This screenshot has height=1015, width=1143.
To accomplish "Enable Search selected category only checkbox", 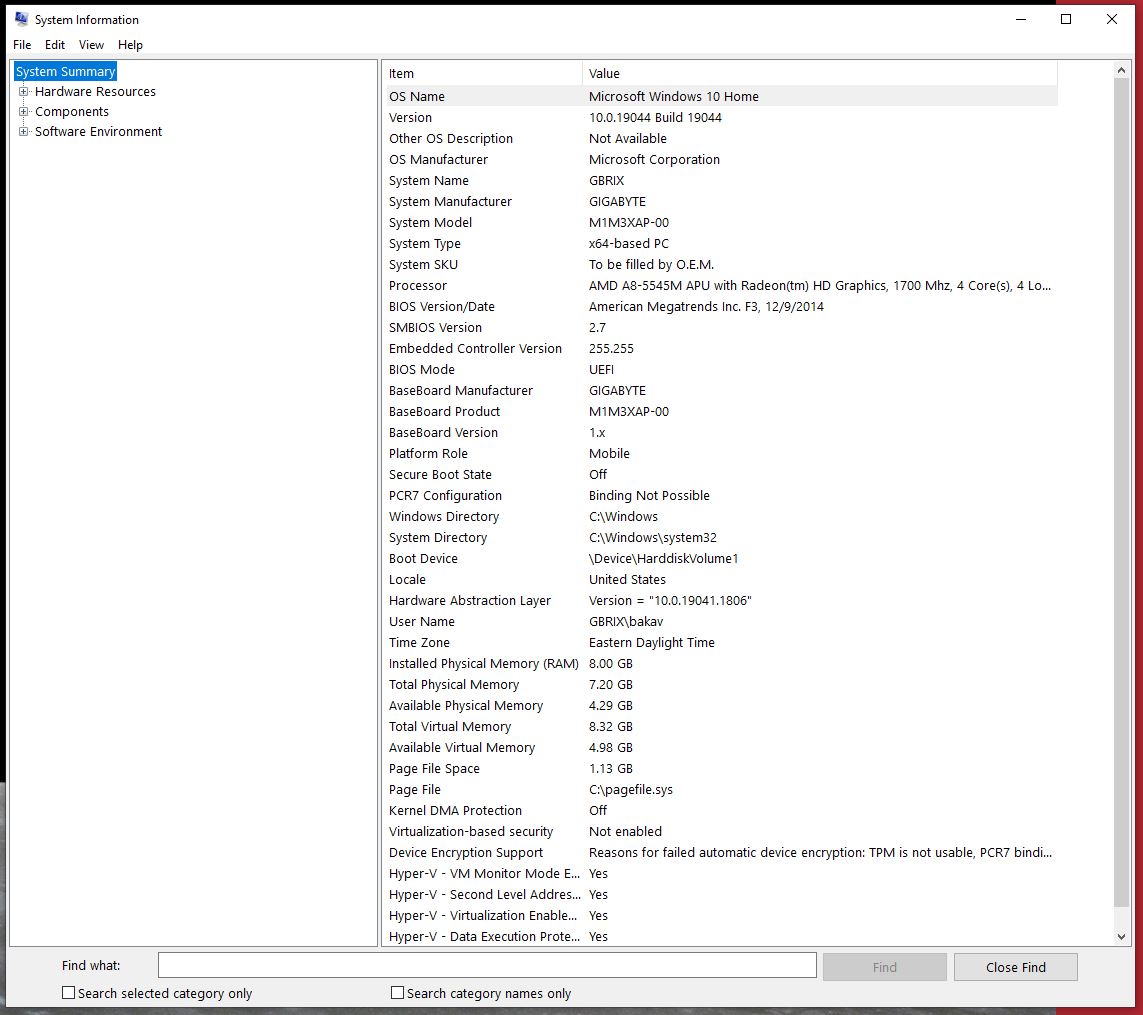I will pos(69,993).
